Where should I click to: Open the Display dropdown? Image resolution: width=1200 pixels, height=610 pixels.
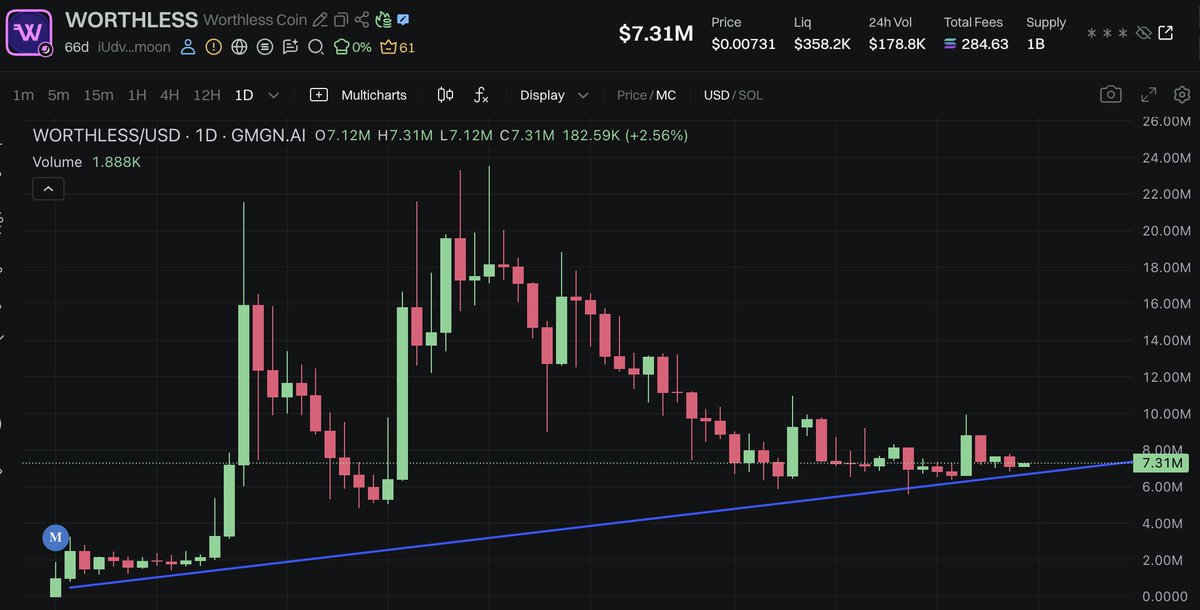click(554, 95)
